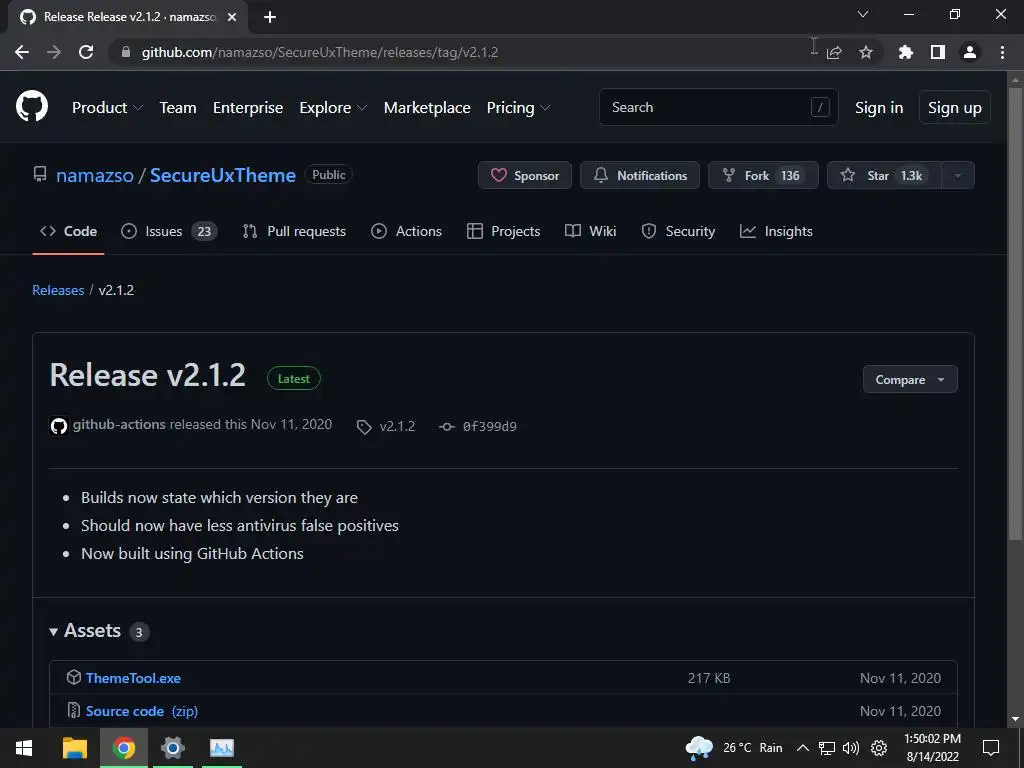Click the Chrome taskbar icon

[x=123, y=748]
